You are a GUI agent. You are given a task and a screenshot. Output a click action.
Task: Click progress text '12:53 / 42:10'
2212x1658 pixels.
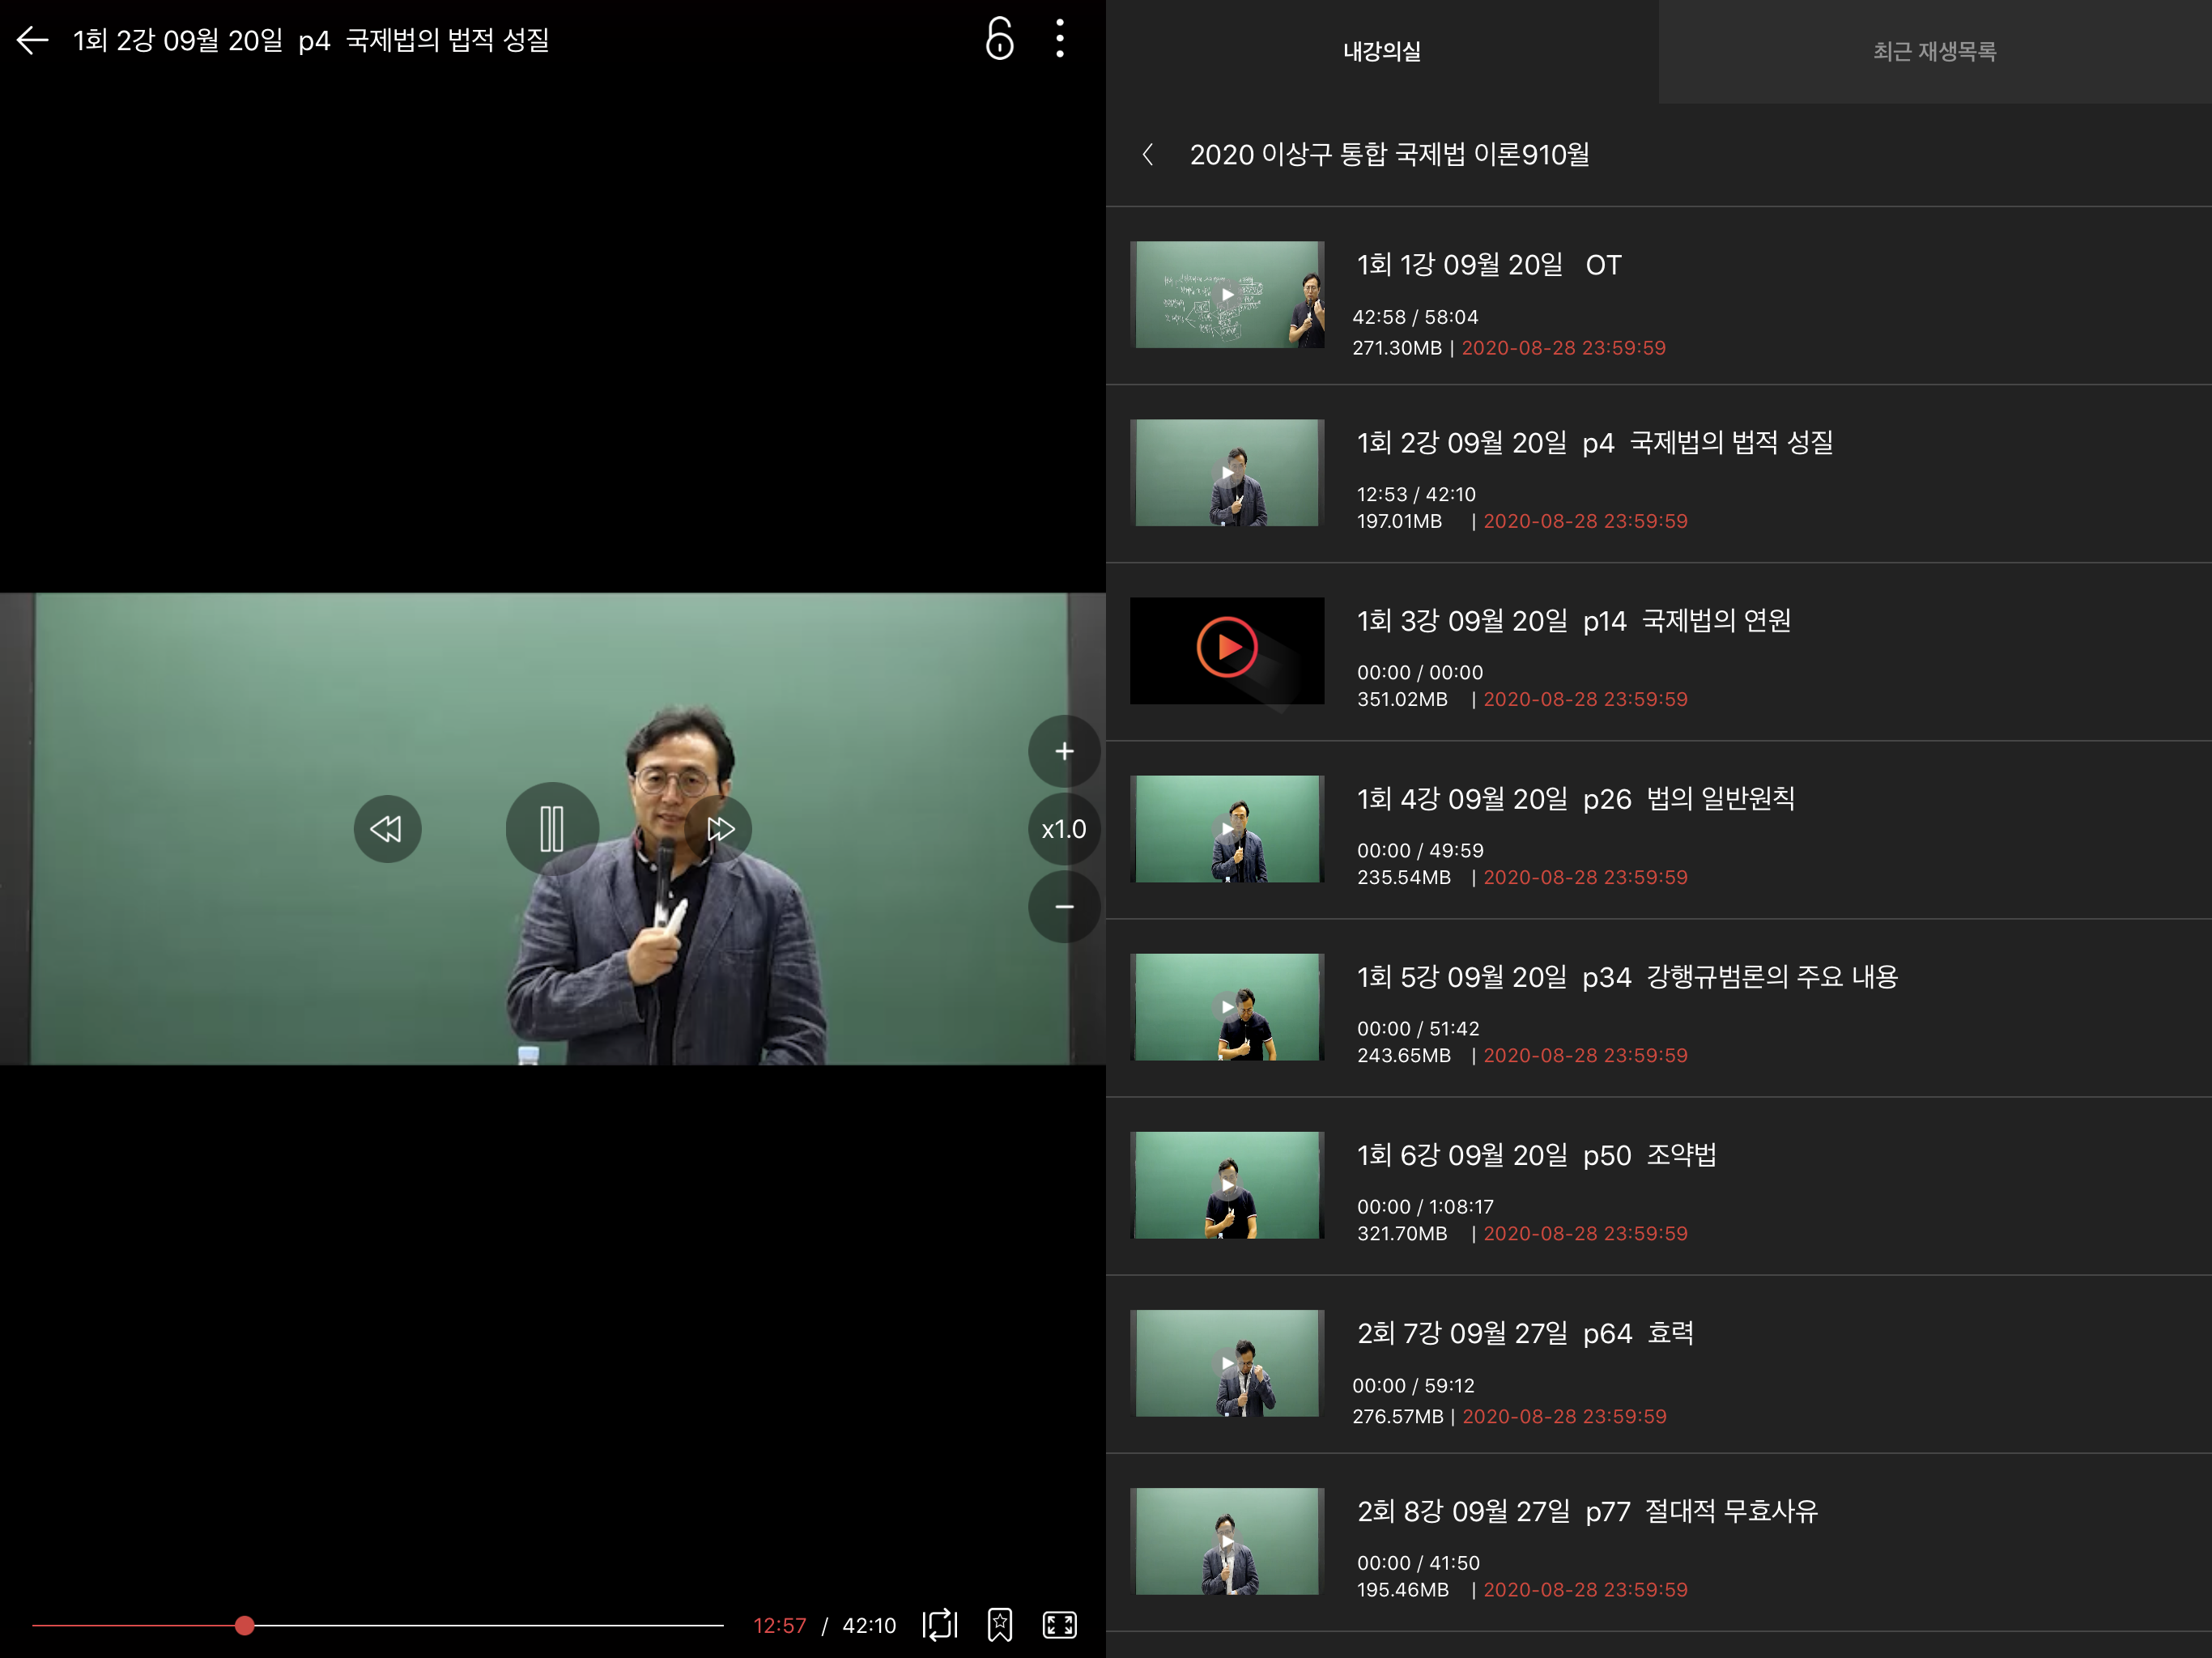click(1416, 494)
